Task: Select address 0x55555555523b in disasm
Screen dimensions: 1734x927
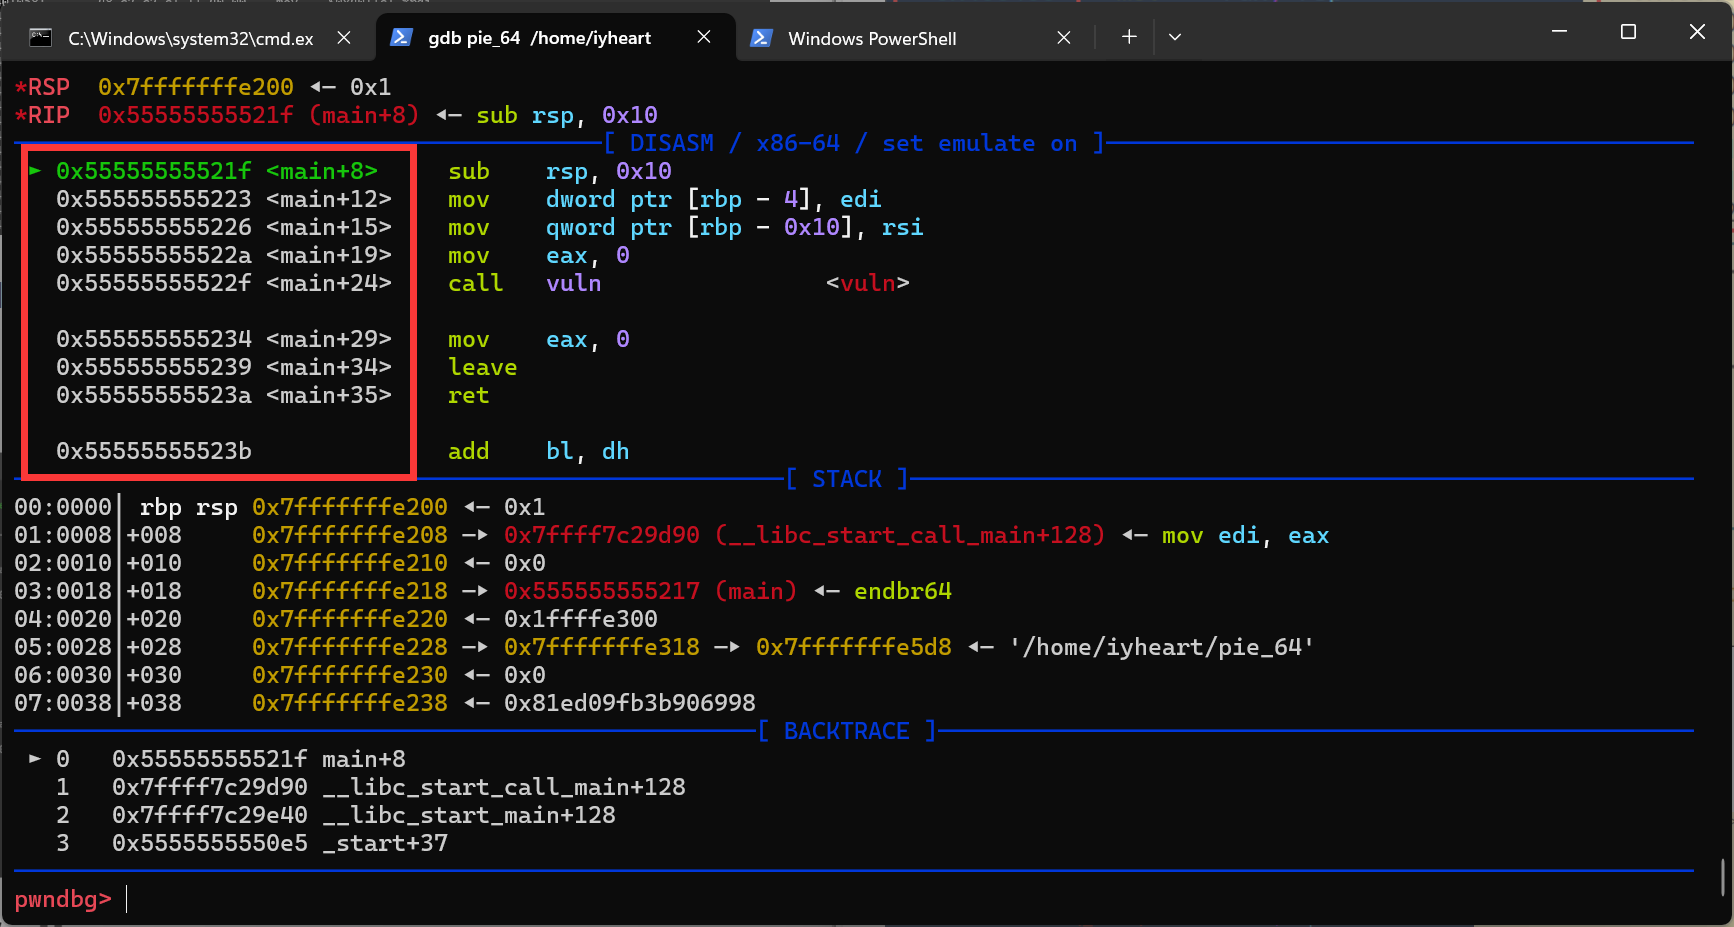Action: coord(154,451)
